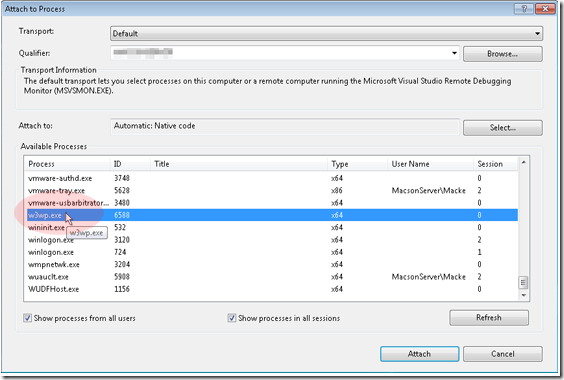
Task: Select the wmpnetwk.exe process row
Action: [272, 264]
